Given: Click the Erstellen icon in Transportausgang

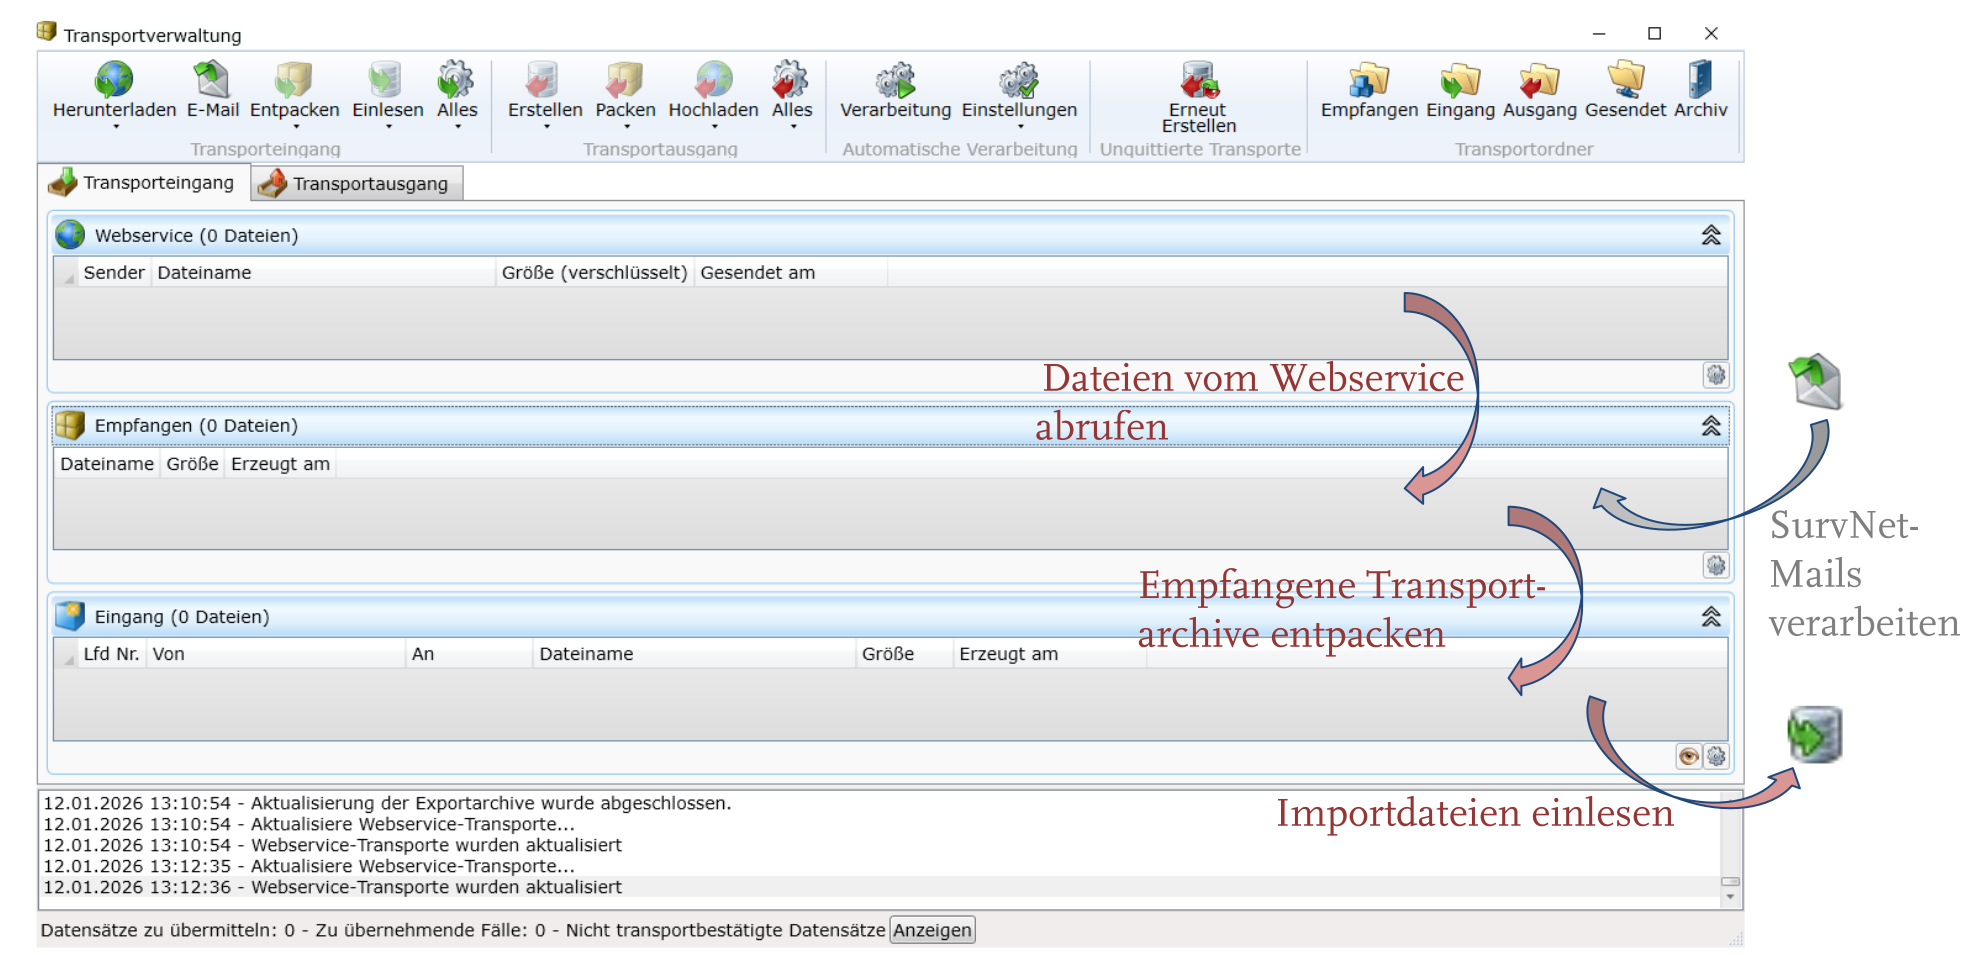Looking at the screenshot, I should (544, 82).
